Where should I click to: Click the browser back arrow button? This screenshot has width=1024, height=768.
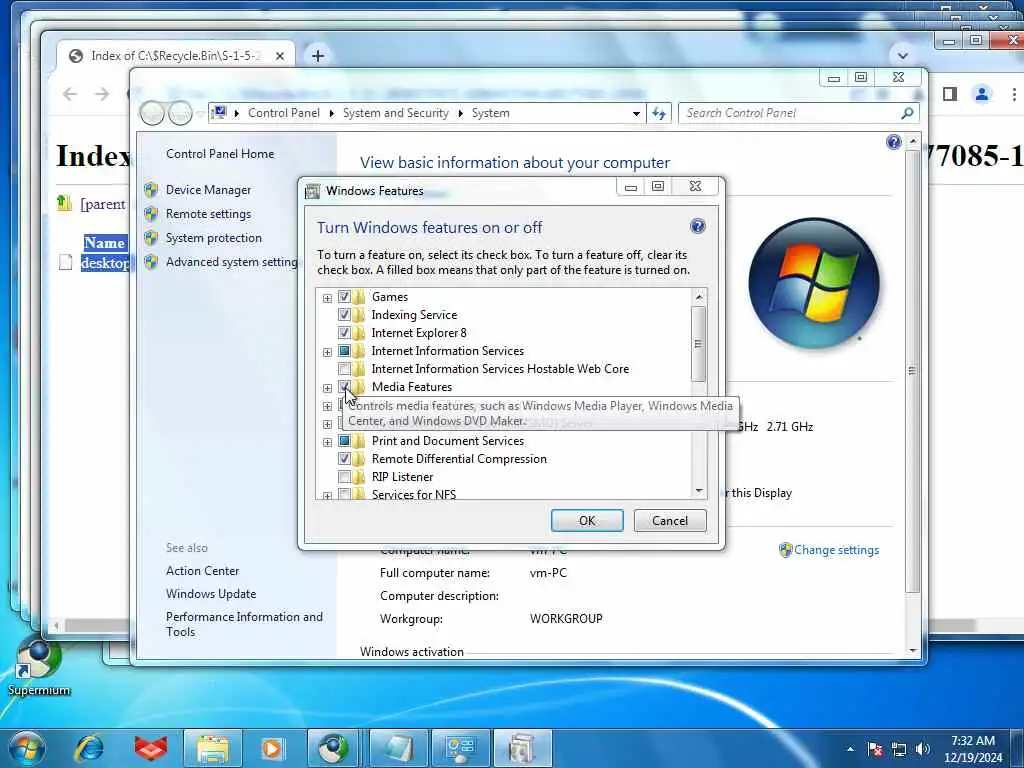pos(70,94)
